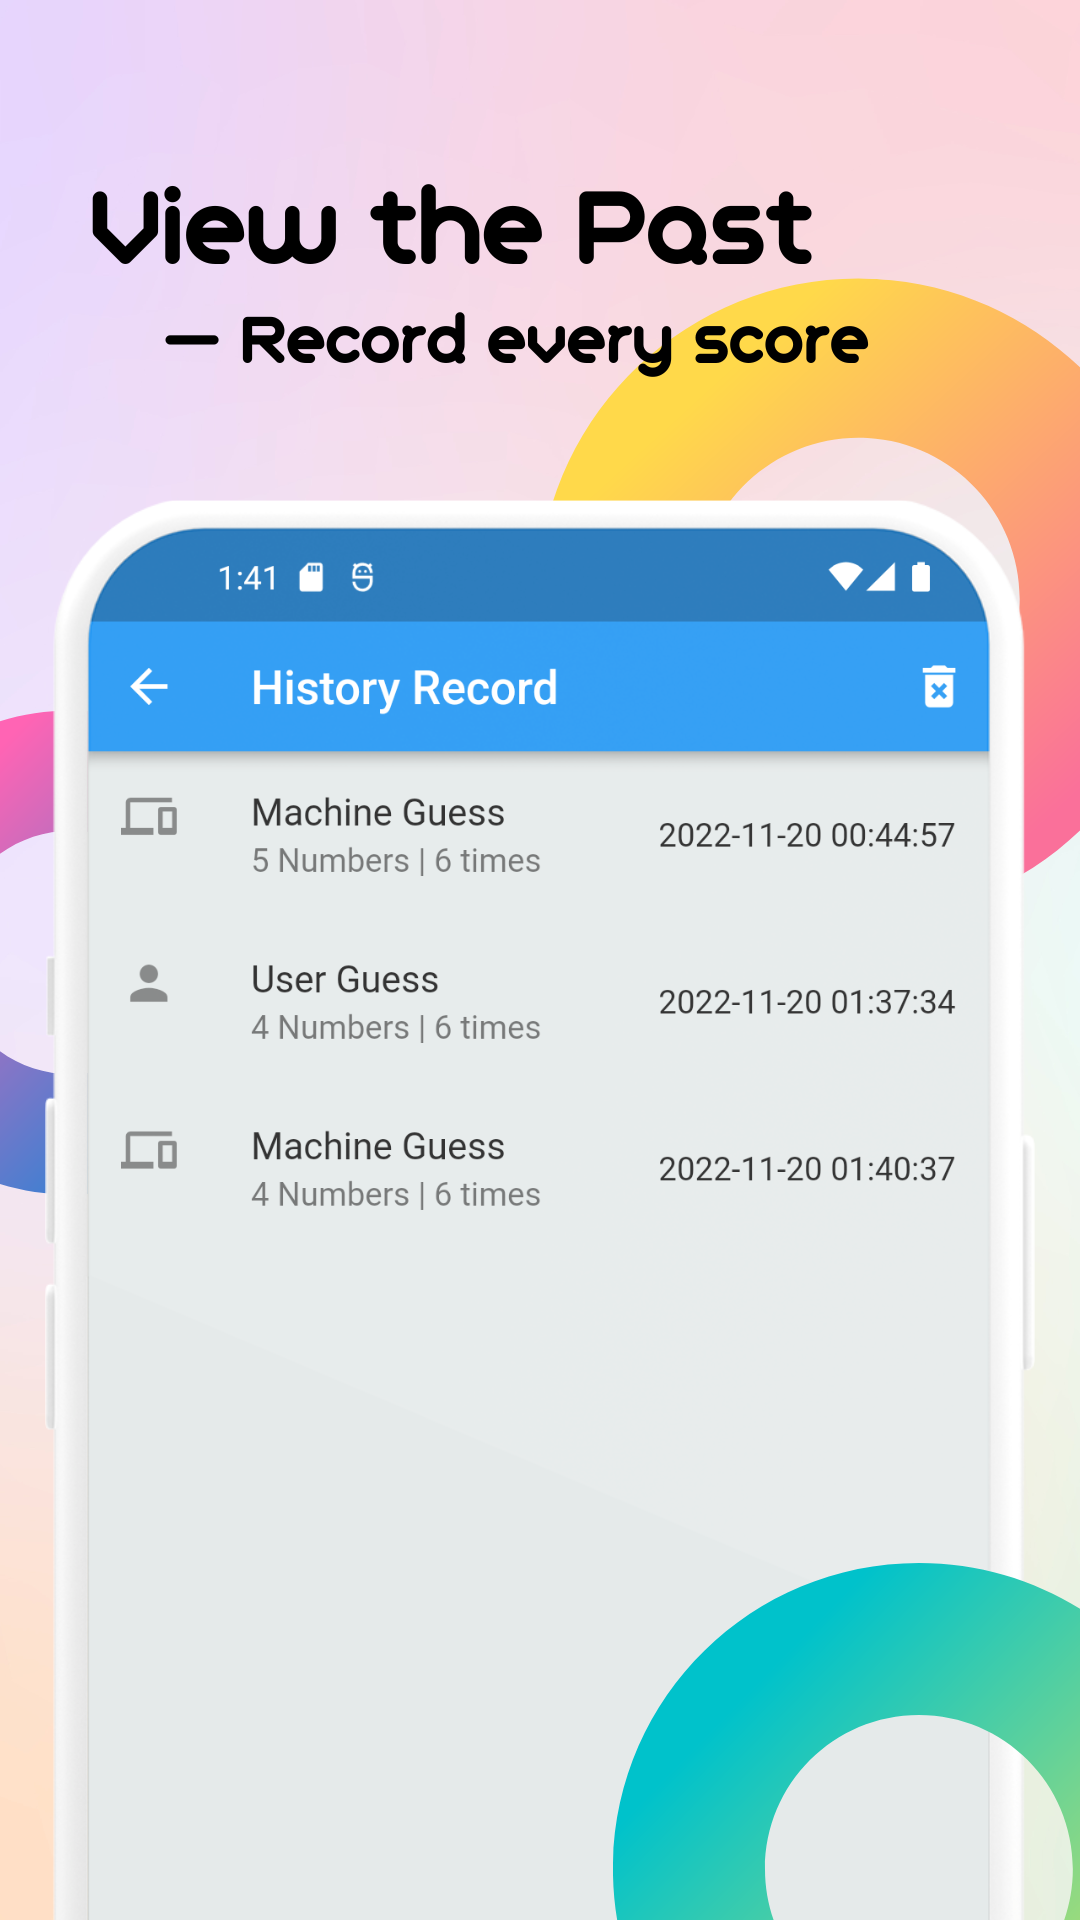Go back using the arrow in History Record
The image size is (1080, 1920).
click(149, 687)
